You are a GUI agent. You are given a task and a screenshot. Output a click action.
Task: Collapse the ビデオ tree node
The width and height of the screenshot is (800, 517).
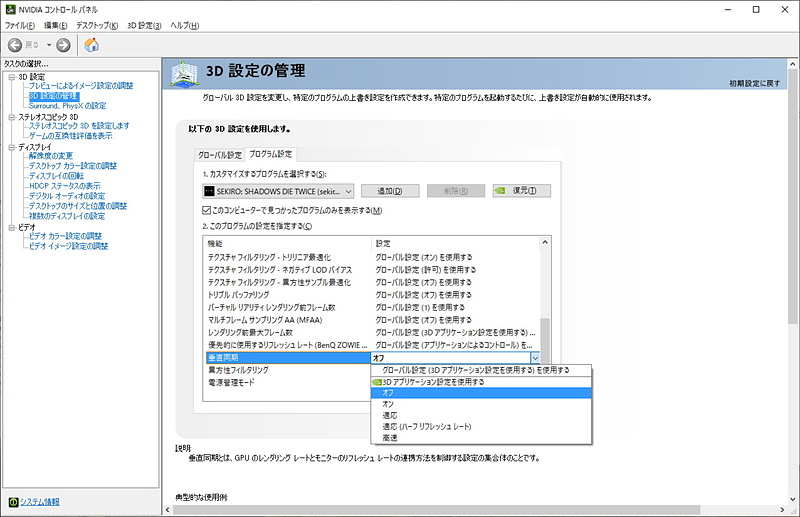pos(12,228)
